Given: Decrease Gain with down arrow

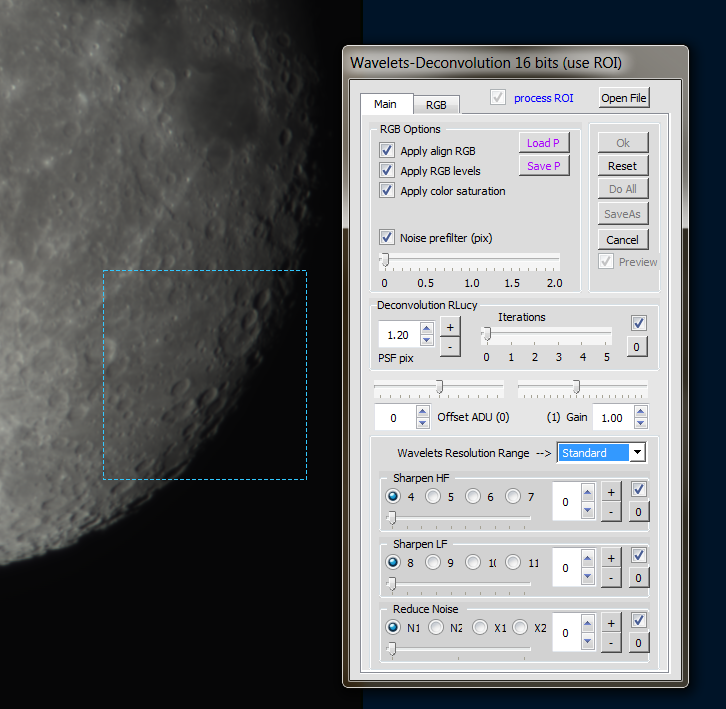Looking at the screenshot, I should tap(641, 423).
